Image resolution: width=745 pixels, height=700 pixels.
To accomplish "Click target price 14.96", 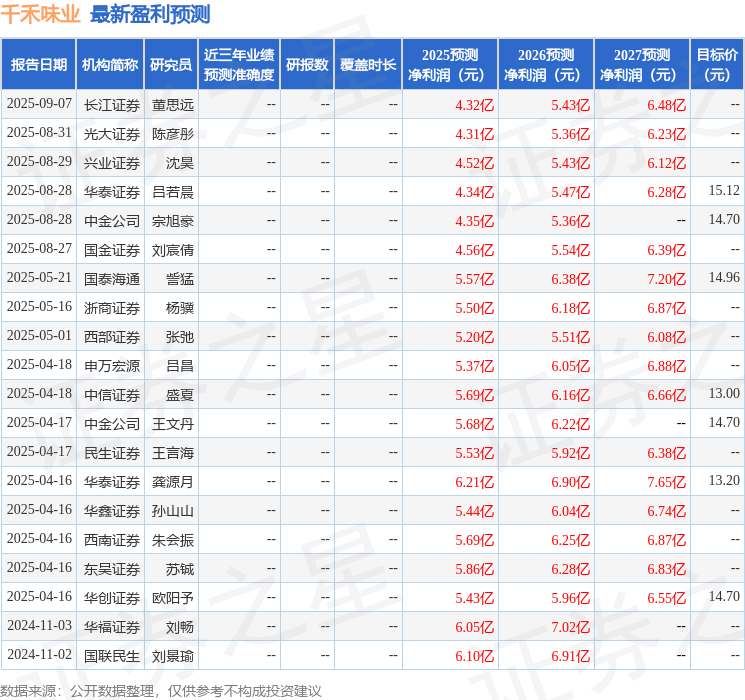I will 724,278.
